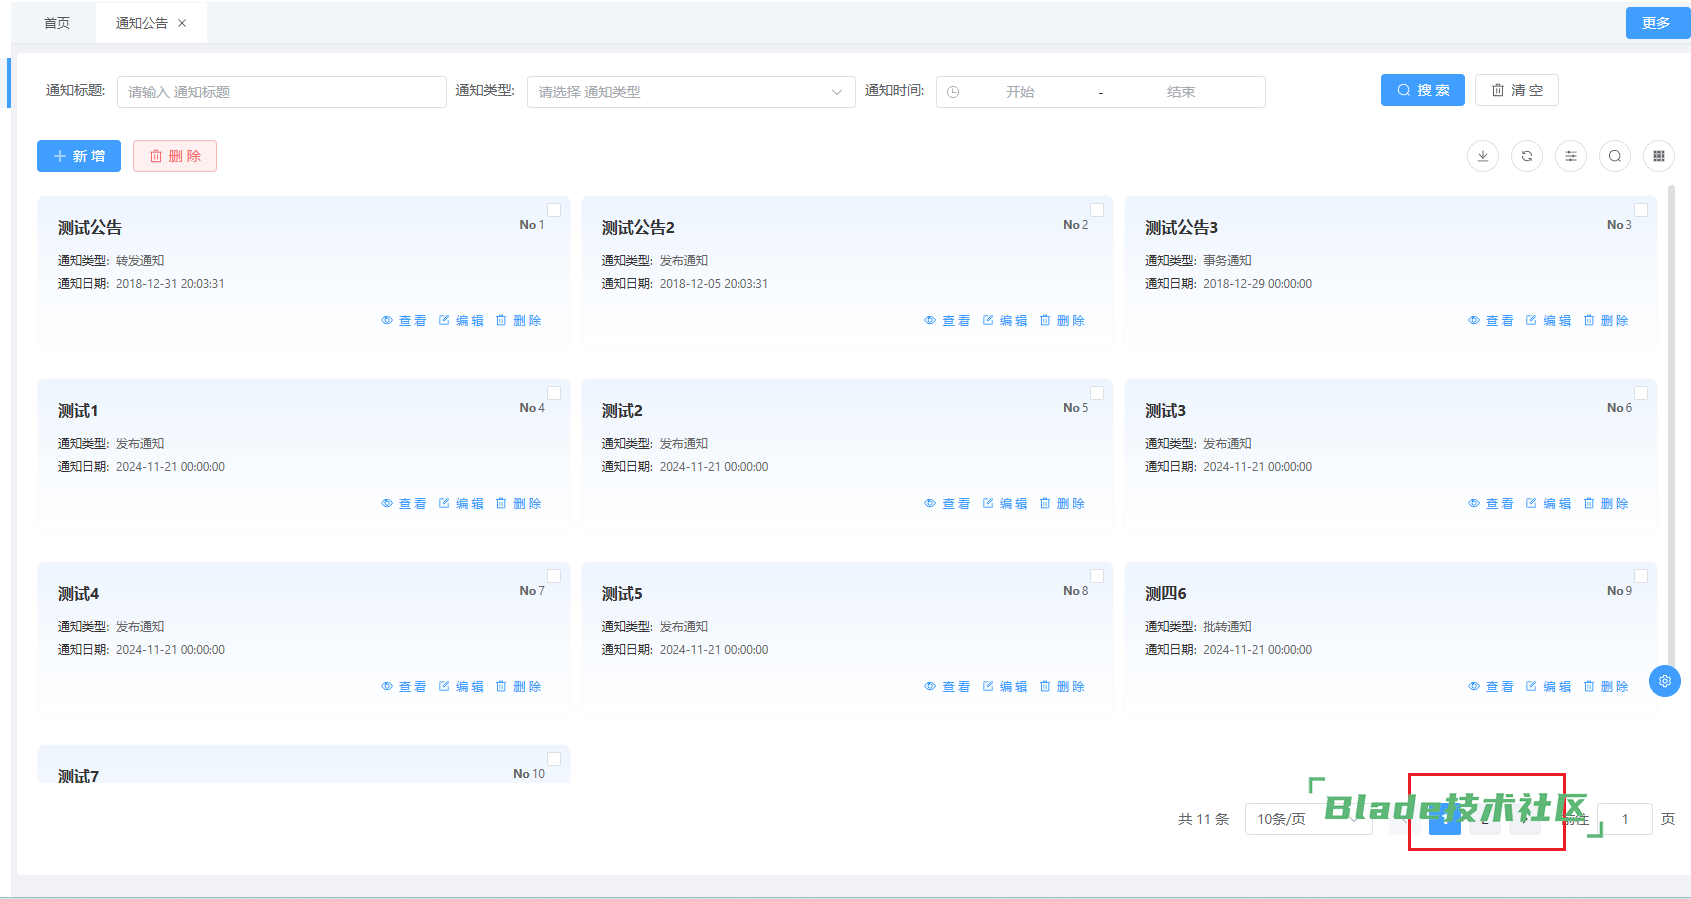Click the 搜索 button
Image resolution: width=1691 pixels, height=899 pixels.
click(1423, 90)
